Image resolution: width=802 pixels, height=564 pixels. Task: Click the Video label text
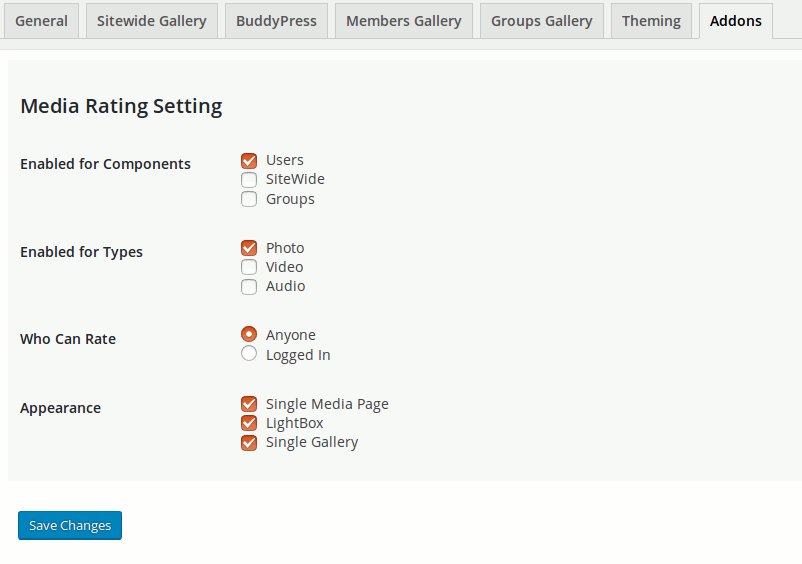click(x=284, y=267)
